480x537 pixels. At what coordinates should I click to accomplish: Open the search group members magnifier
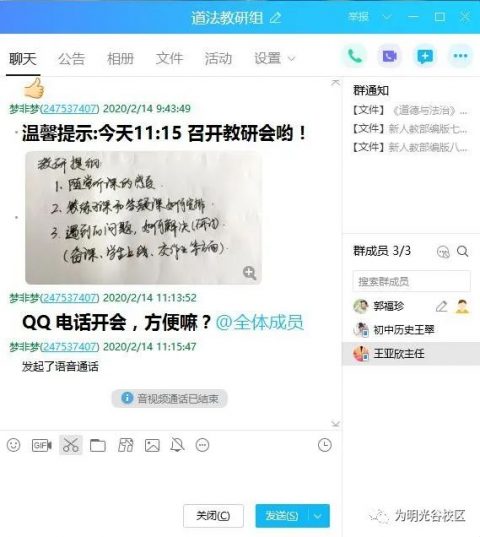[x=463, y=251]
